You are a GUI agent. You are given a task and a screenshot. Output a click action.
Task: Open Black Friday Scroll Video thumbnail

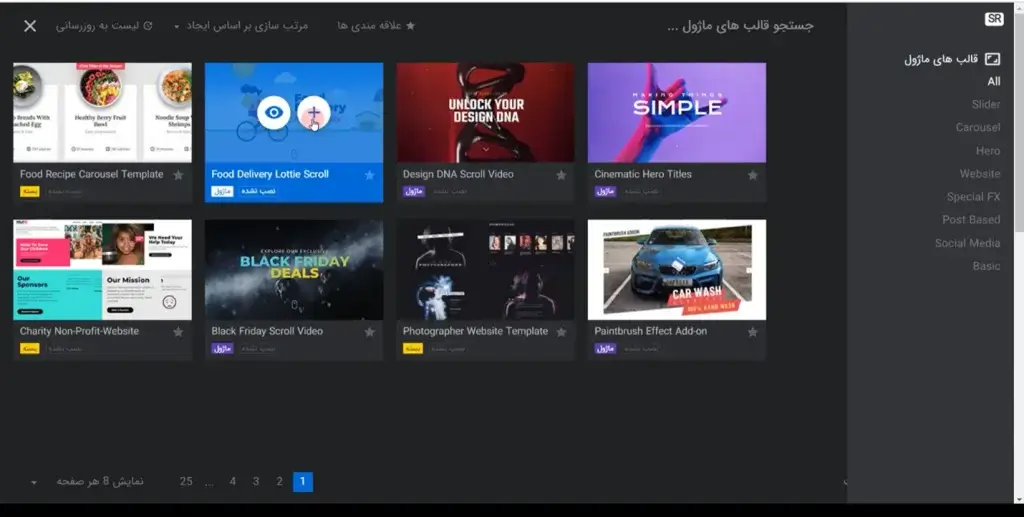point(294,270)
